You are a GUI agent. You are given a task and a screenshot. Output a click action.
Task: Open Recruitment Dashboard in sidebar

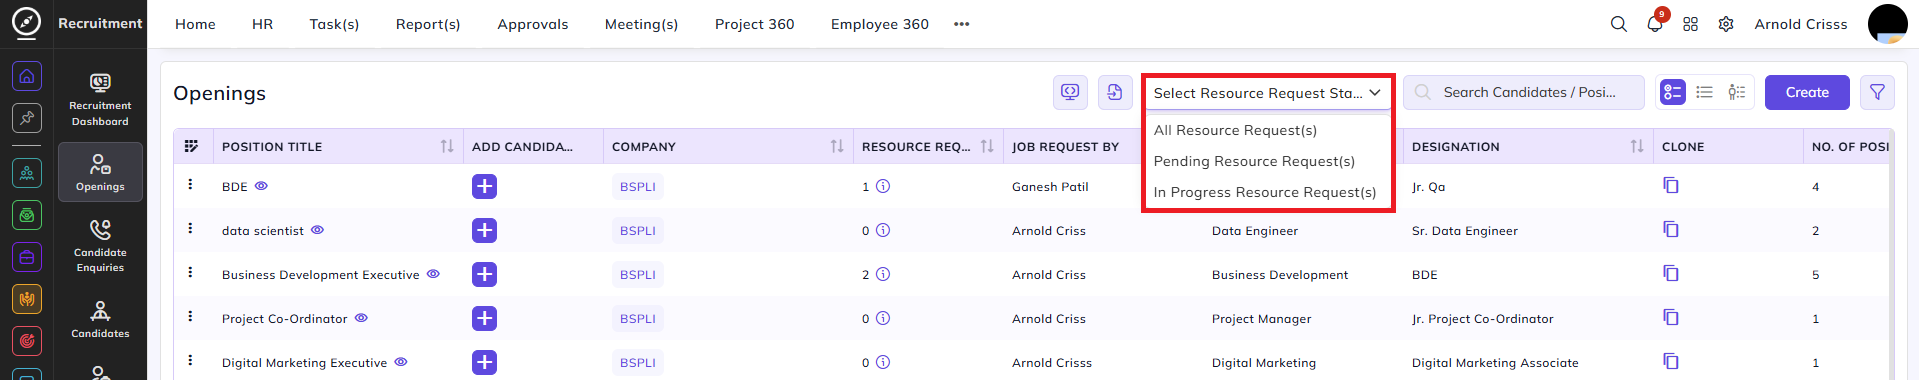point(100,99)
